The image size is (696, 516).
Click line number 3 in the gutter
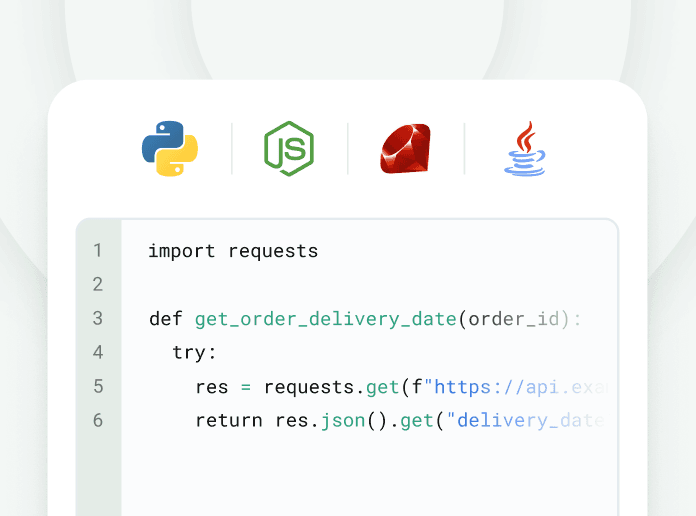98,319
